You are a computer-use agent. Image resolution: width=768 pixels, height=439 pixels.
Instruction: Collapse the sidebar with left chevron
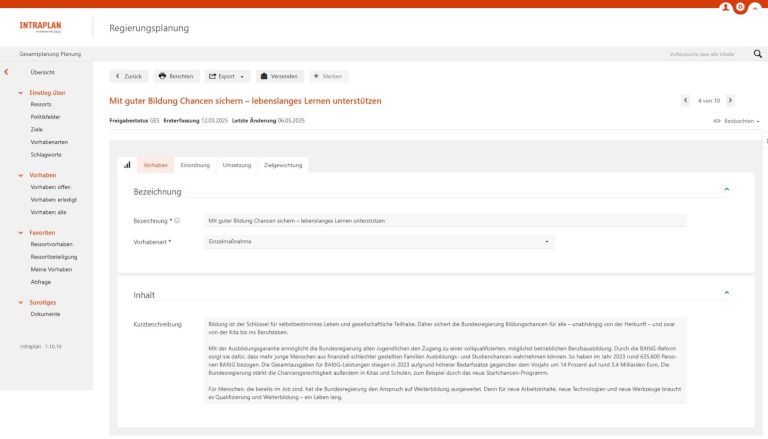(x=6, y=73)
